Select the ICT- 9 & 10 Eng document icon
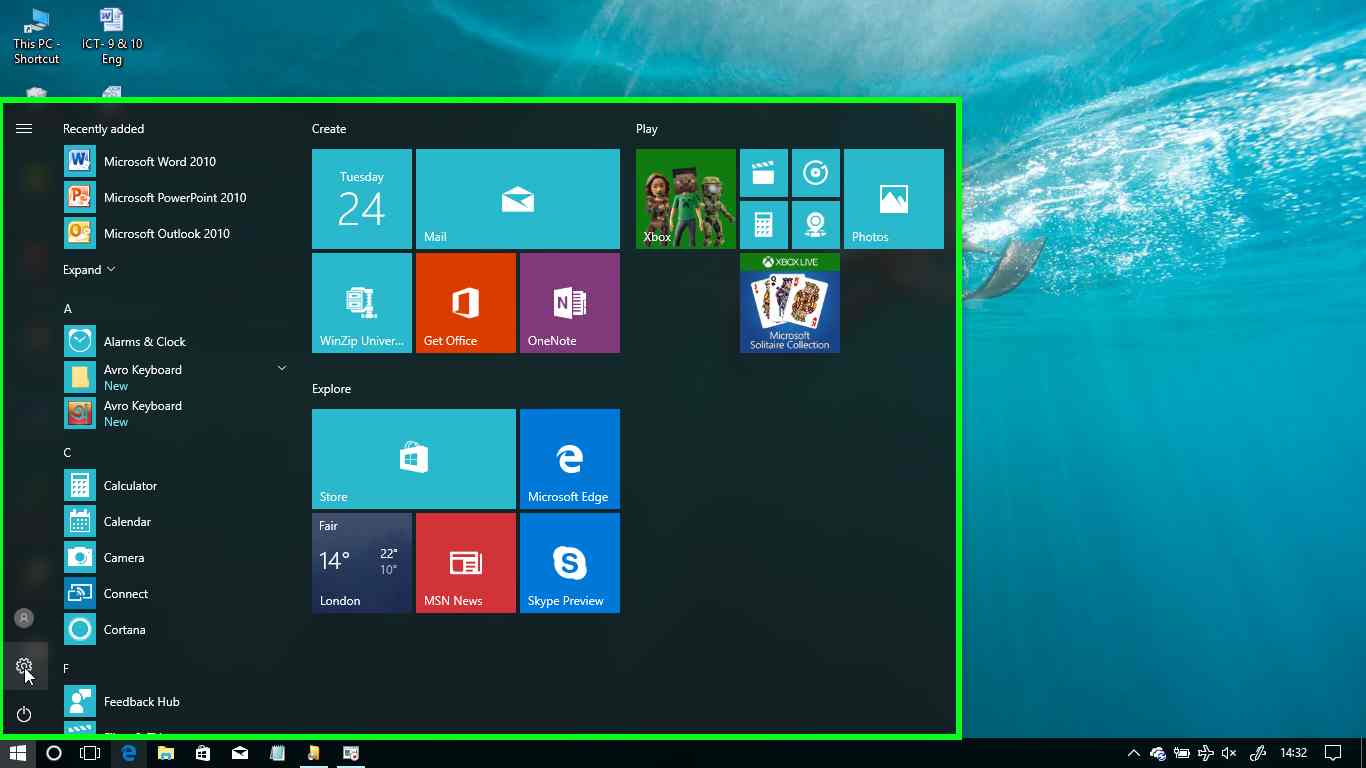Image resolution: width=1366 pixels, height=768 pixels. (112, 36)
